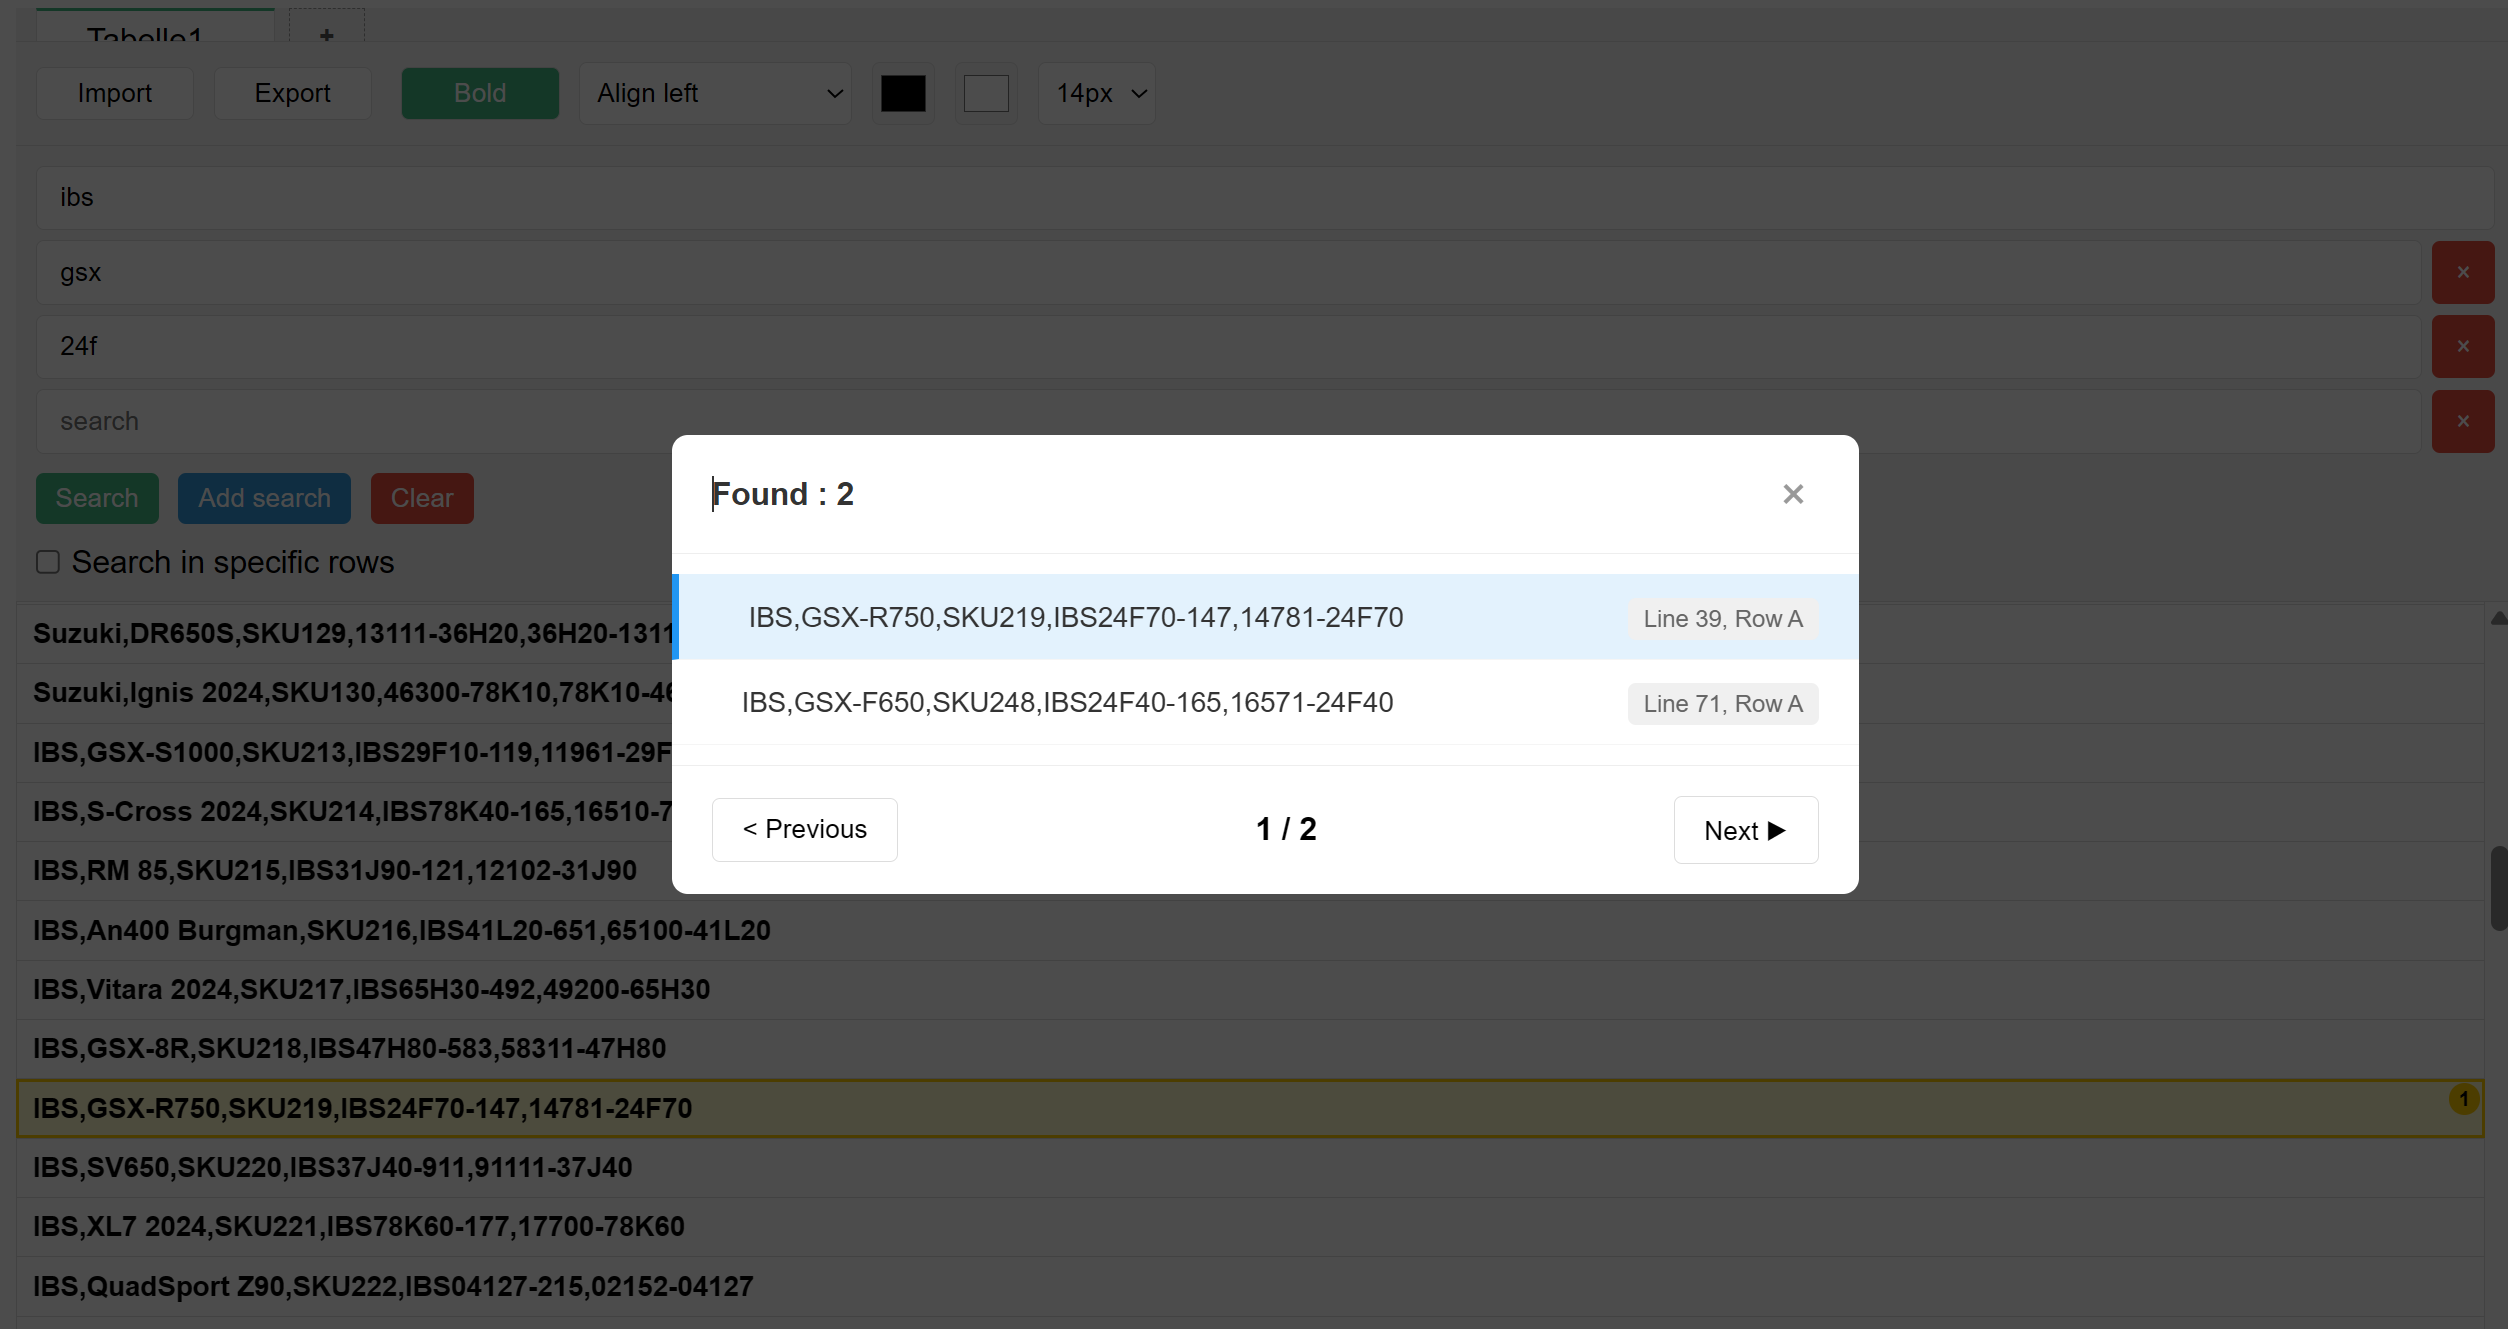This screenshot has width=2508, height=1329.
Task: Click the Export button
Action: [292, 93]
